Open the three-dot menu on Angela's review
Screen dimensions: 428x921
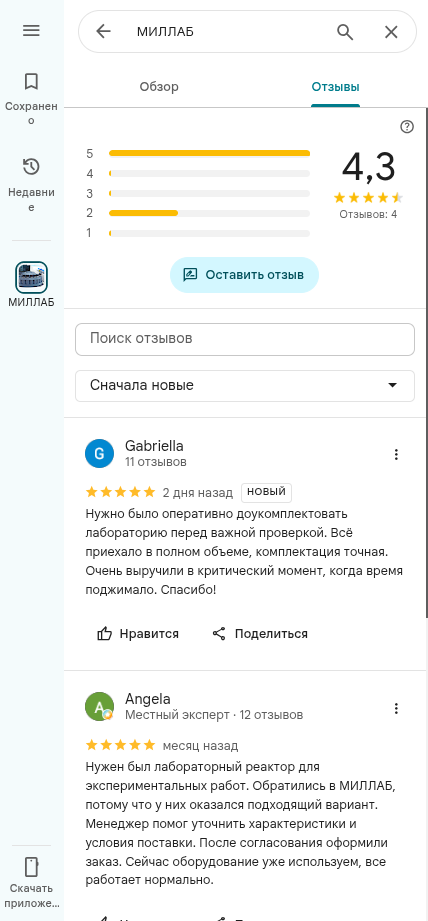396,708
